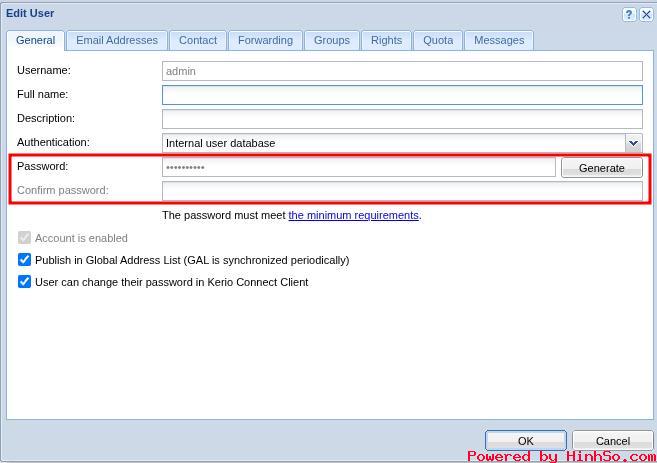This screenshot has height=463, width=657.
Task: Toggle Publish in Global Address List checkbox
Action: 25,260
